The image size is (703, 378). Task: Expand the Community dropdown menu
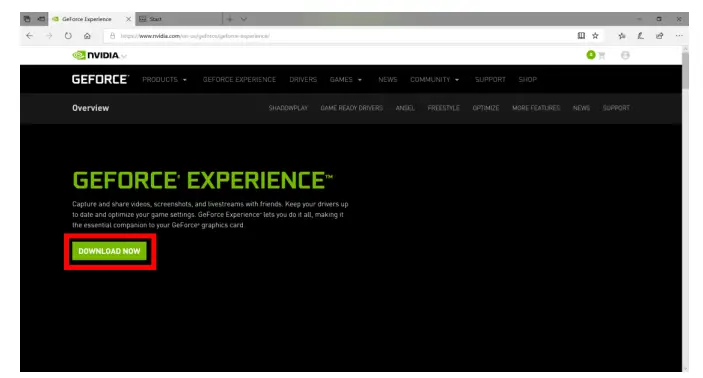(434, 79)
